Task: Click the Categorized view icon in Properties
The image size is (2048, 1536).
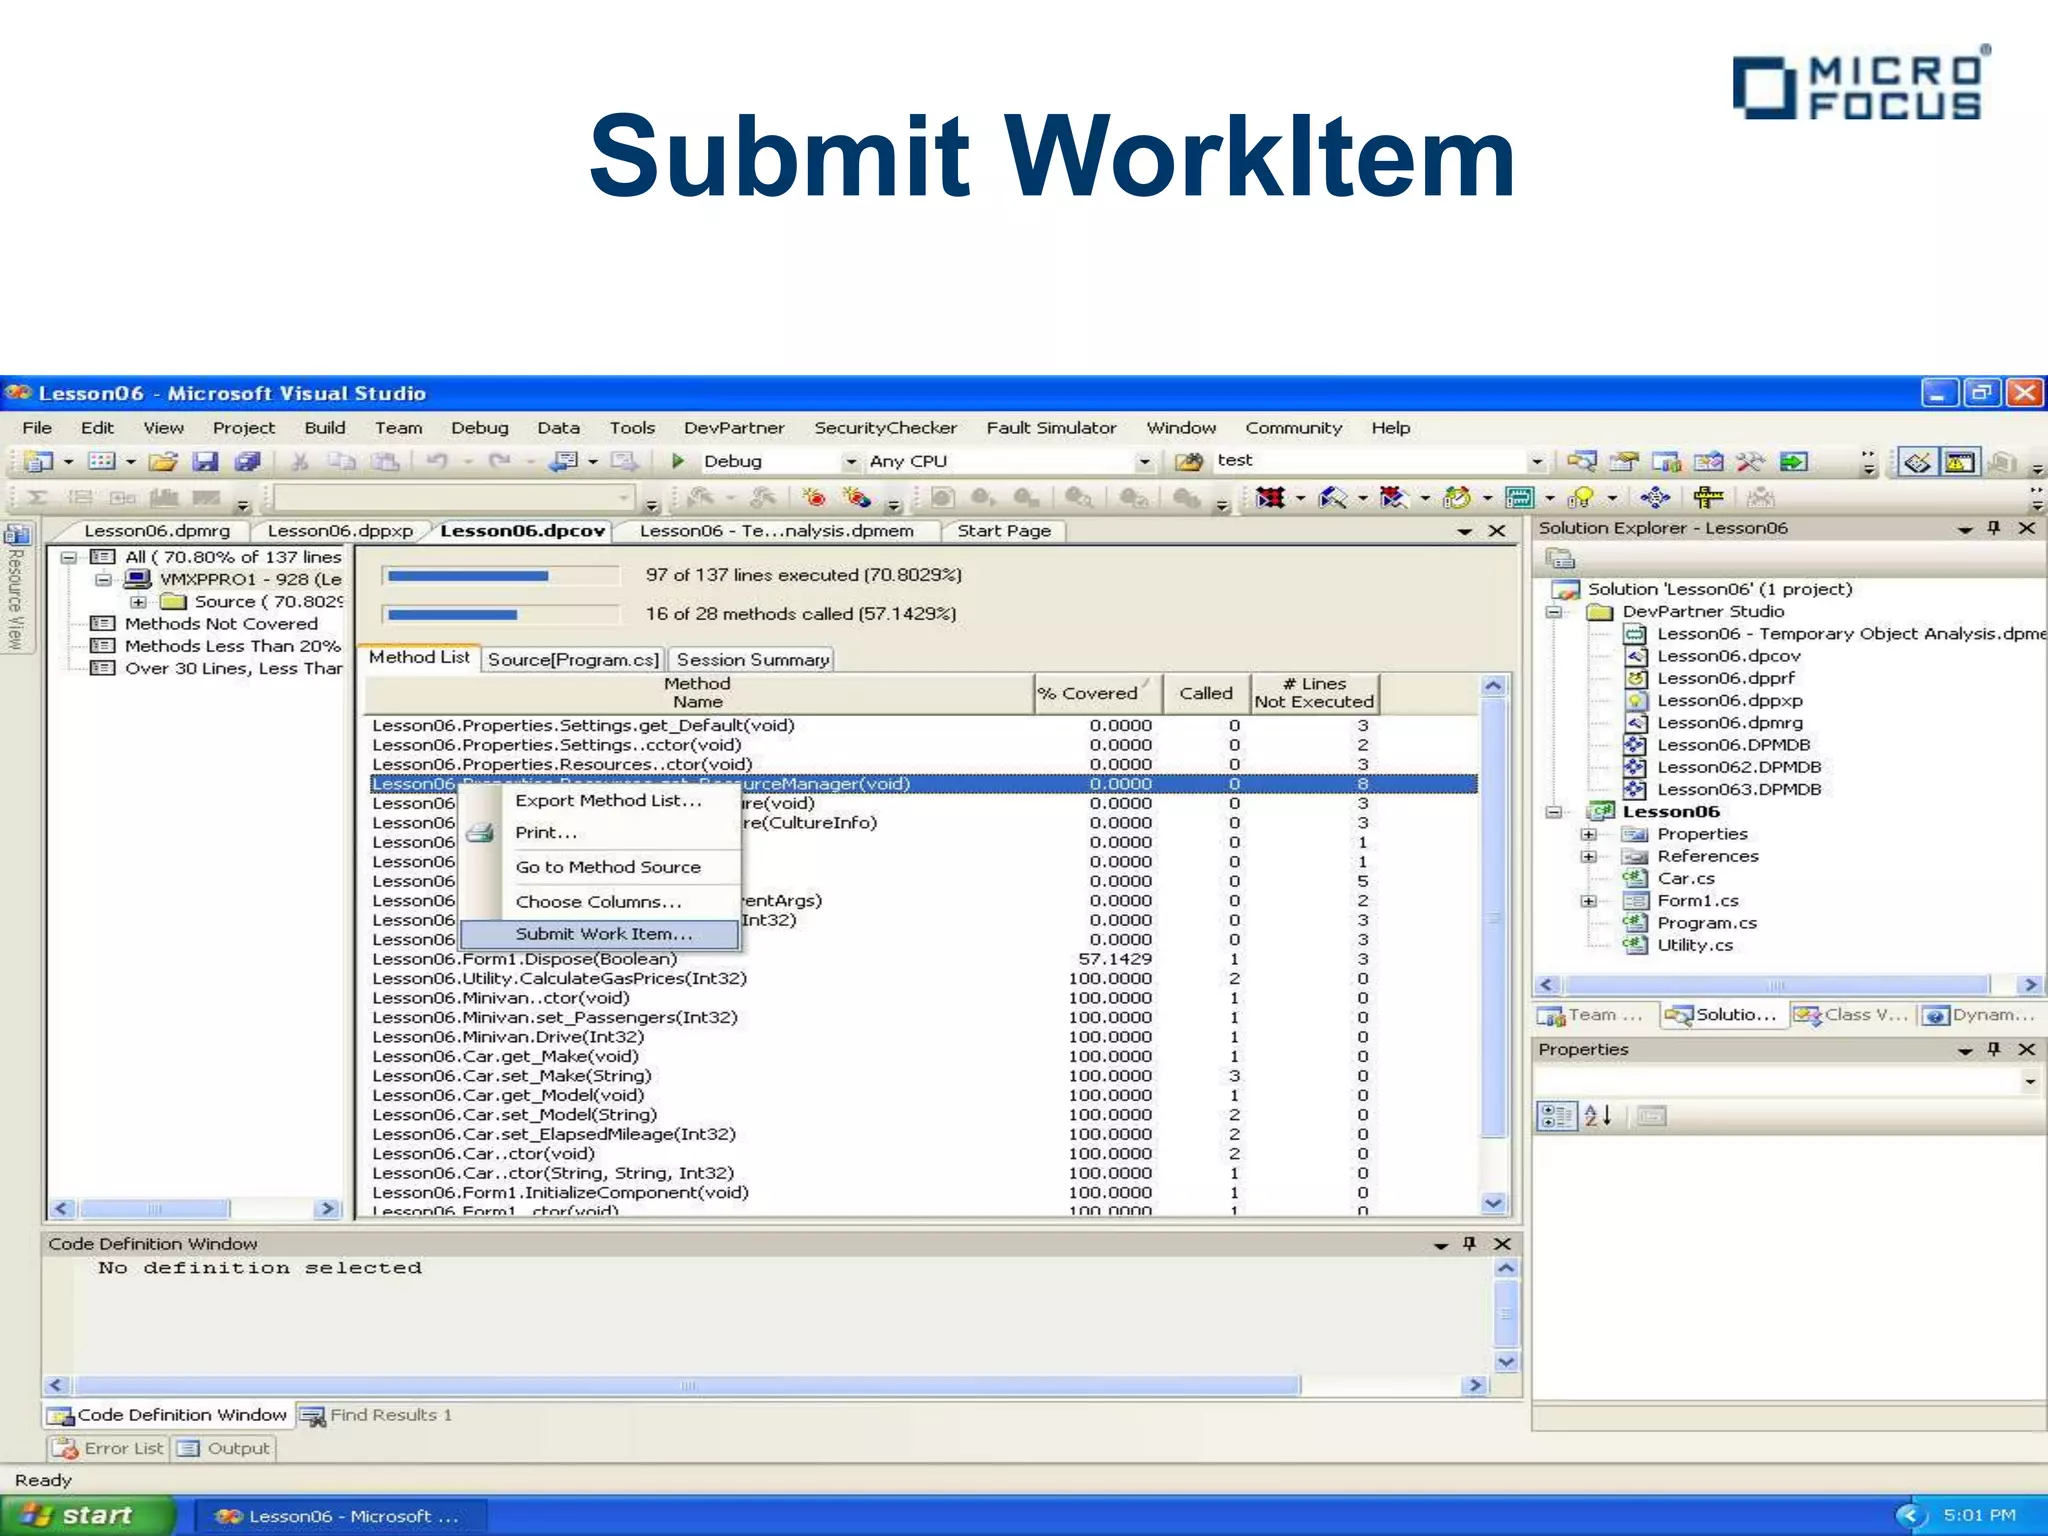Action: tap(1556, 1116)
